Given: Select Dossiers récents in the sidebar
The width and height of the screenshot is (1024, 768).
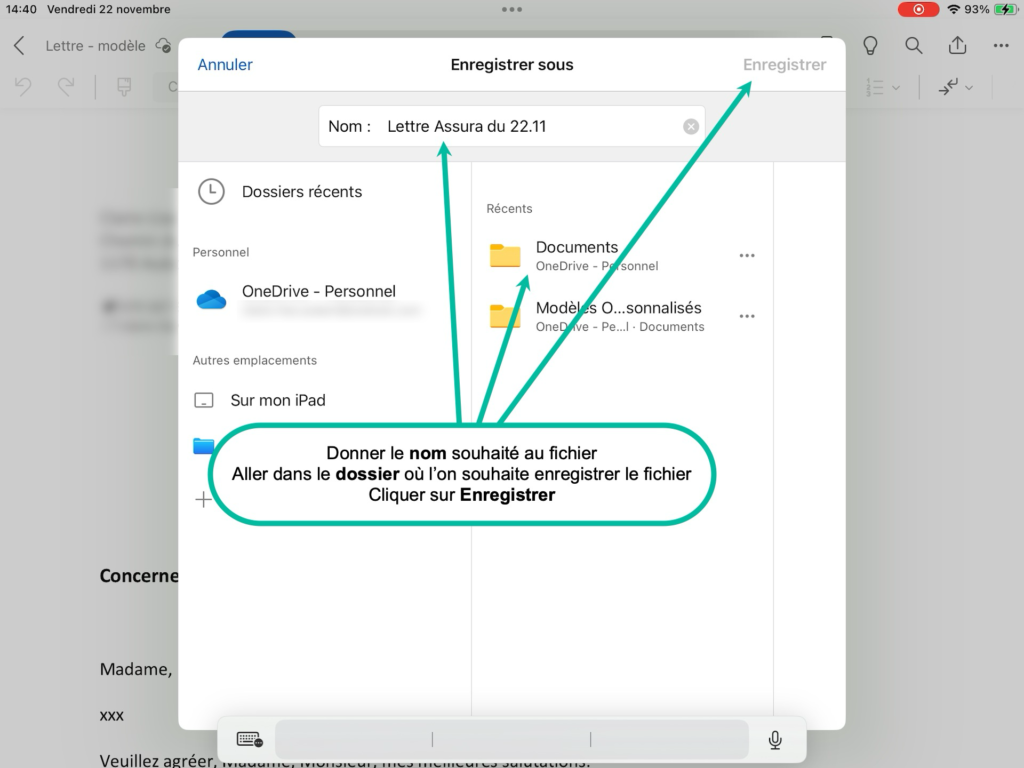Looking at the screenshot, I should [x=300, y=192].
